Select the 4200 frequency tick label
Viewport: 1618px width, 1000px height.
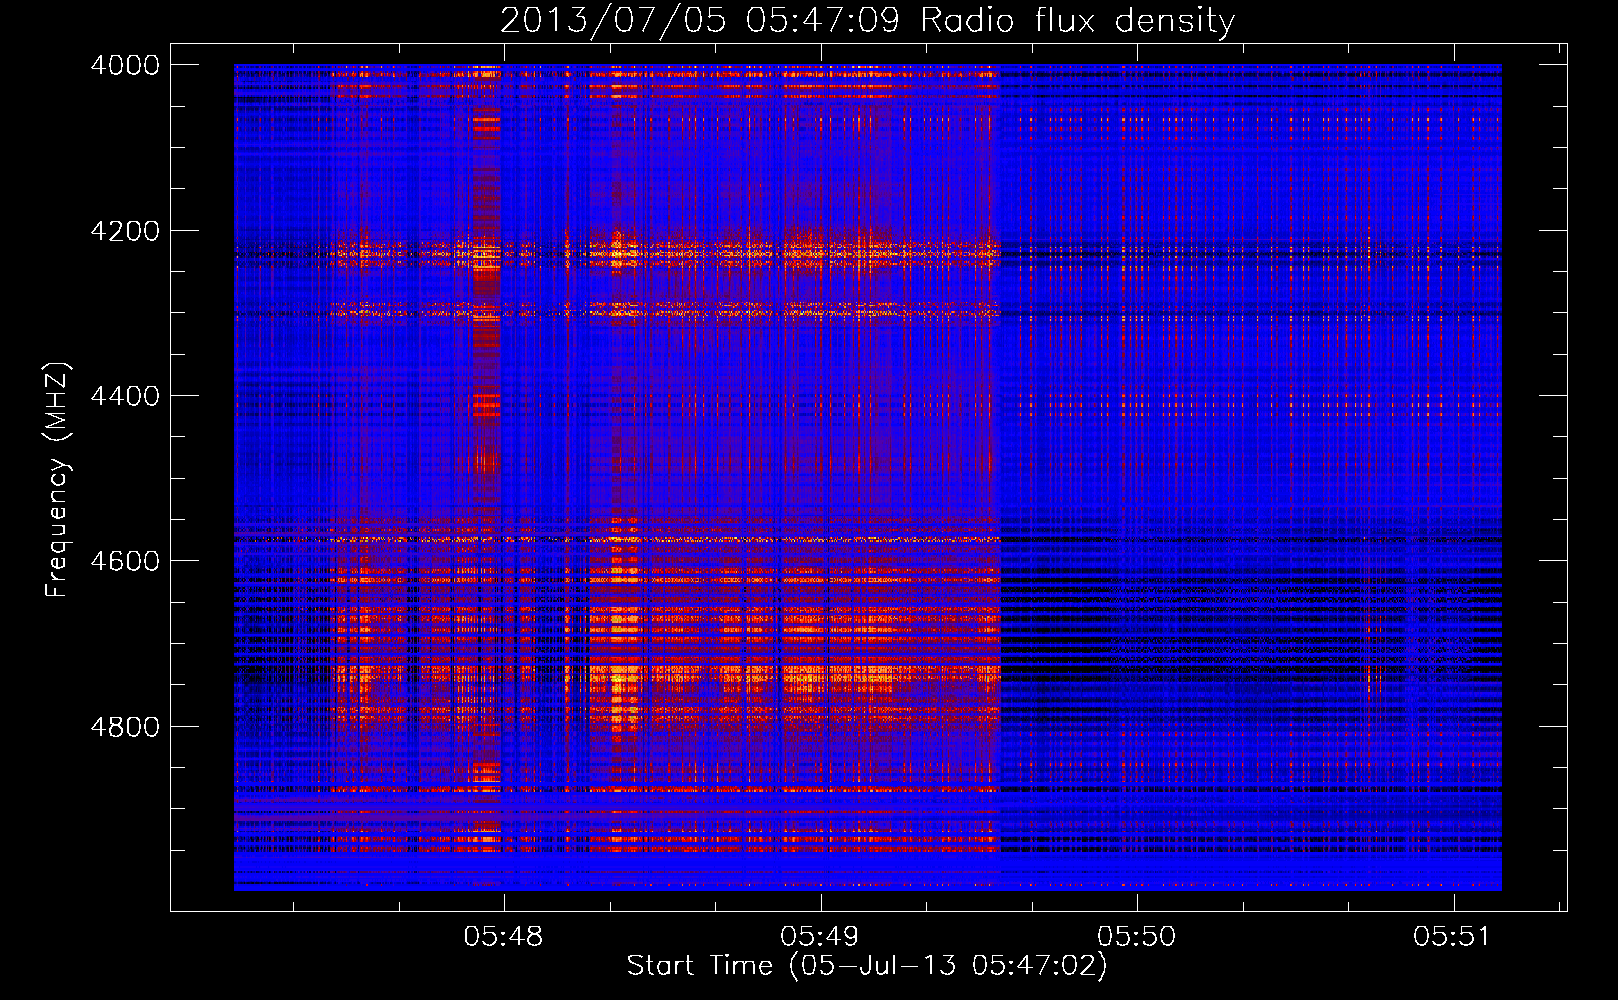coord(125,231)
